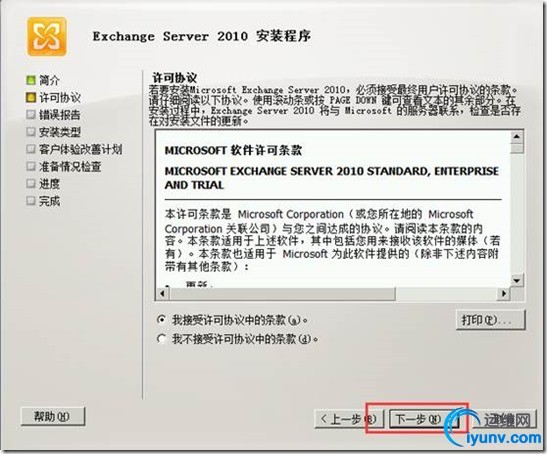
Task: Click the 安装类型 step square icon
Action: pyautogui.click(x=31, y=132)
